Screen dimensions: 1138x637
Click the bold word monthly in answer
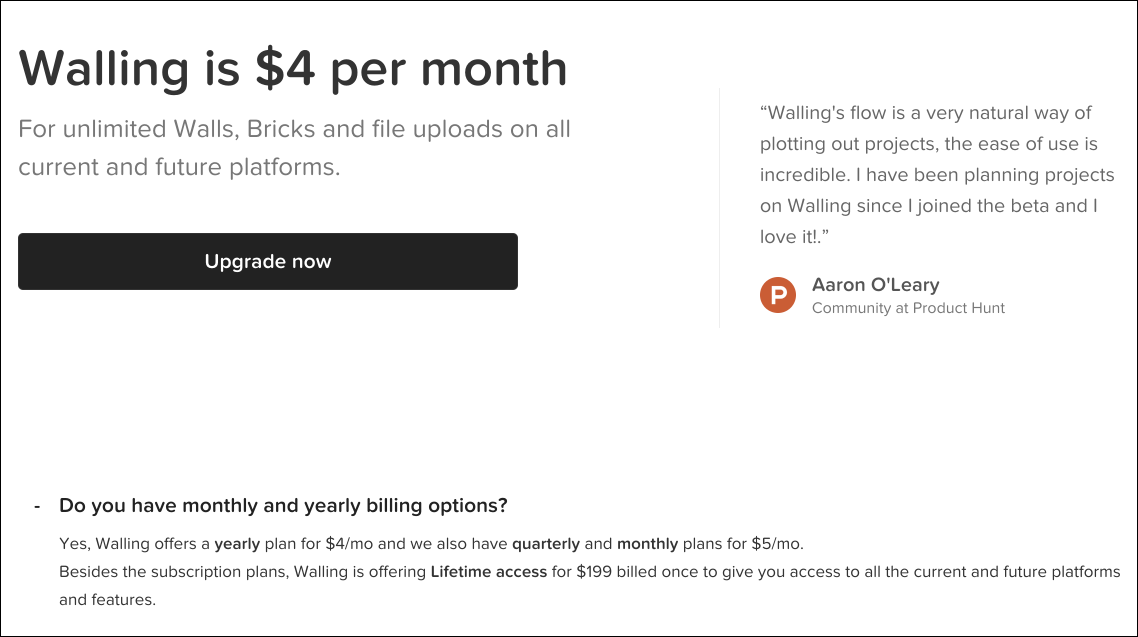(x=647, y=544)
